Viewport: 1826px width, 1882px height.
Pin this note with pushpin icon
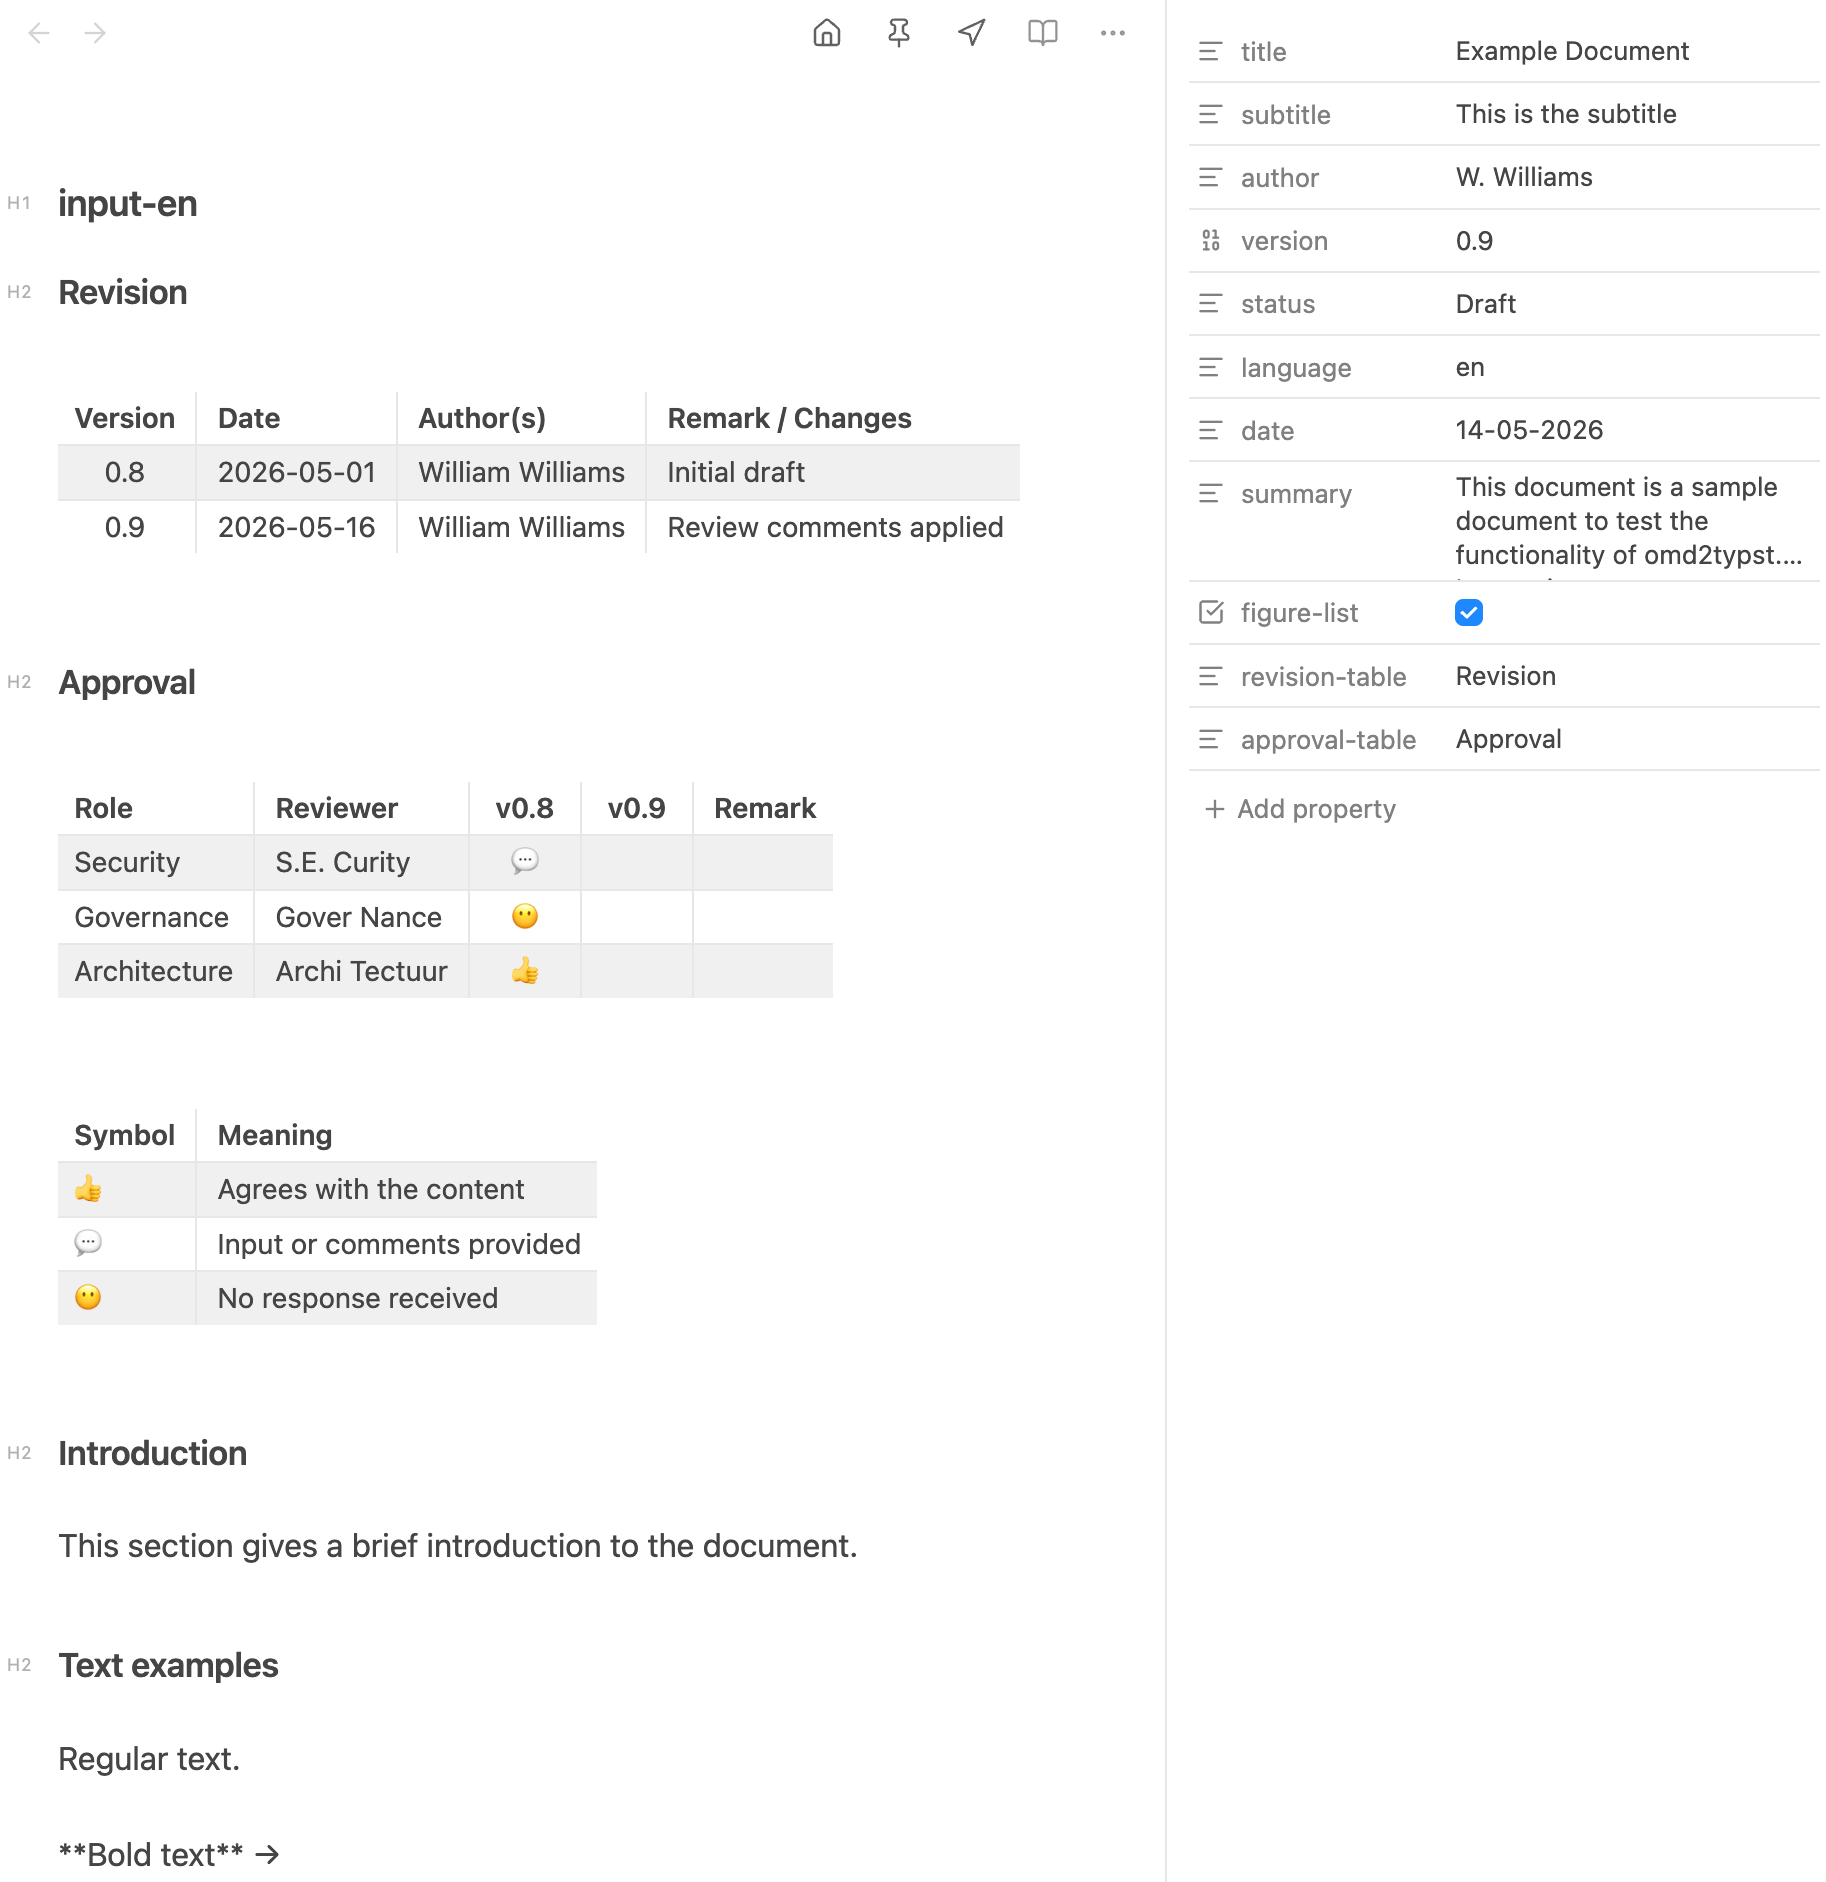[x=899, y=33]
